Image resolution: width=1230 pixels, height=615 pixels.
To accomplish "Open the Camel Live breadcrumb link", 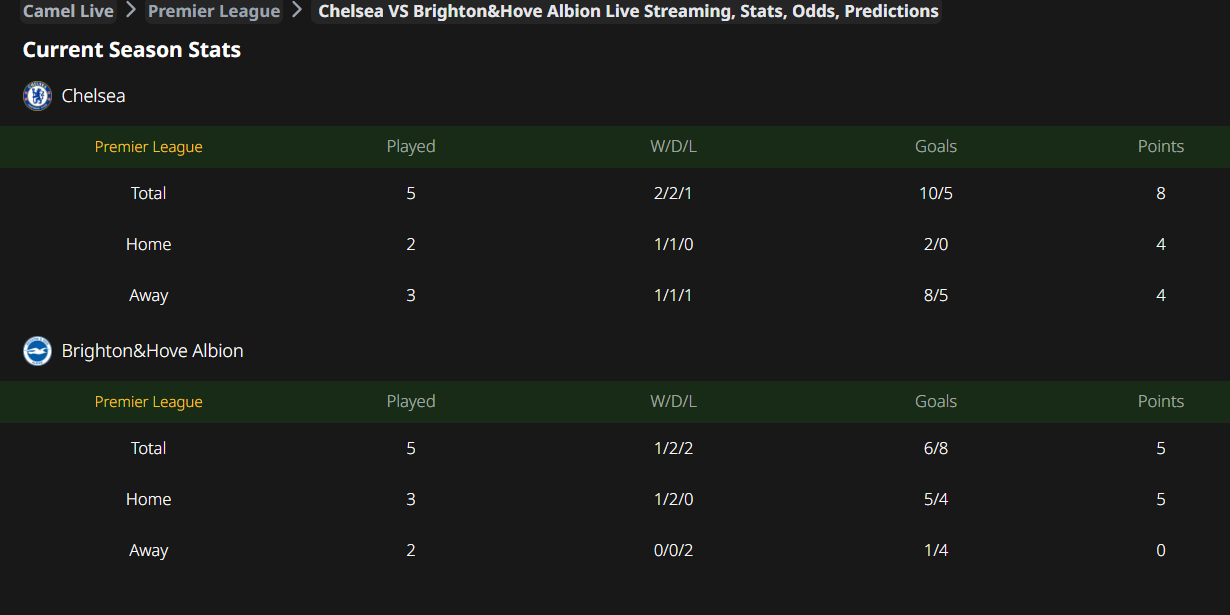I will (68, 11).
